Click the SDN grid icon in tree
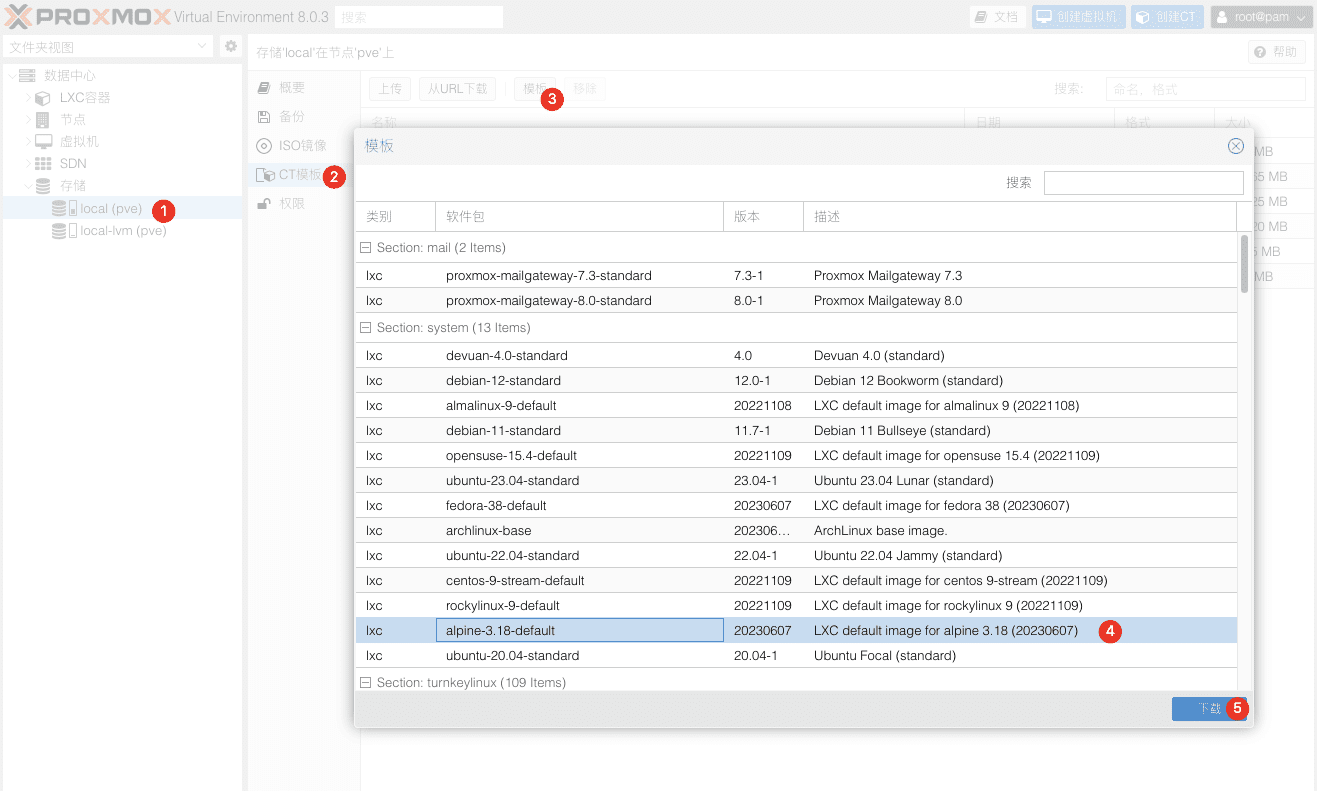Image resolution: width=1317 pixels, height=791 pixels. point(43,164)
